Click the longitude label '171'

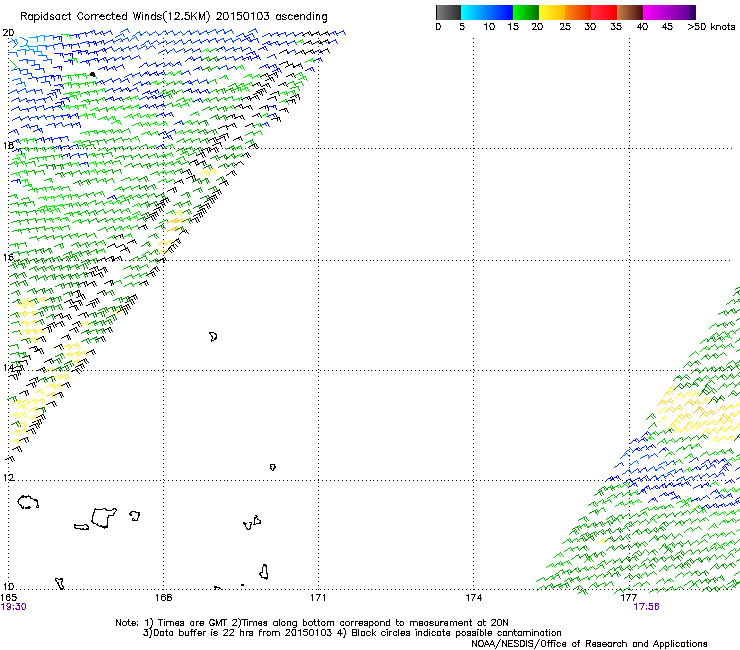coord(318,598)
